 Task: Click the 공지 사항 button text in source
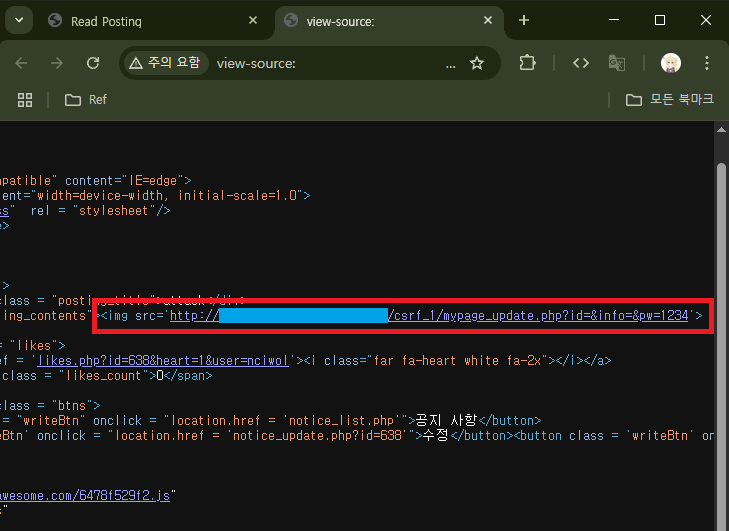(446, 421)
